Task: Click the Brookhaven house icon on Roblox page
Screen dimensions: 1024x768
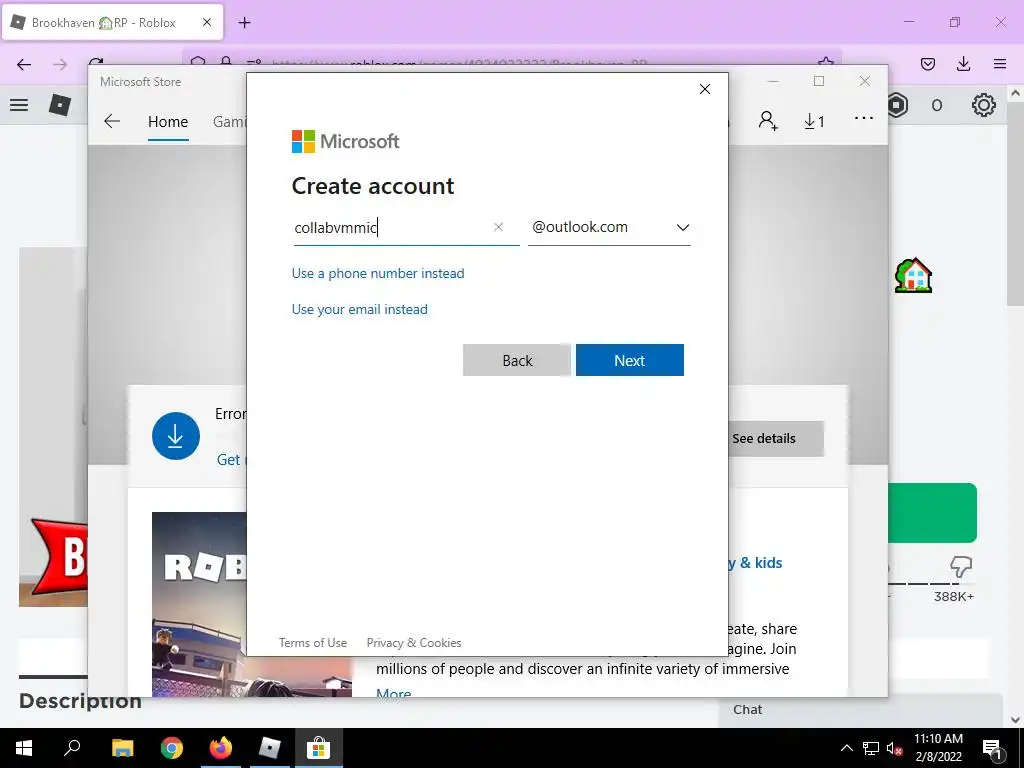Action: click(913, 275)
